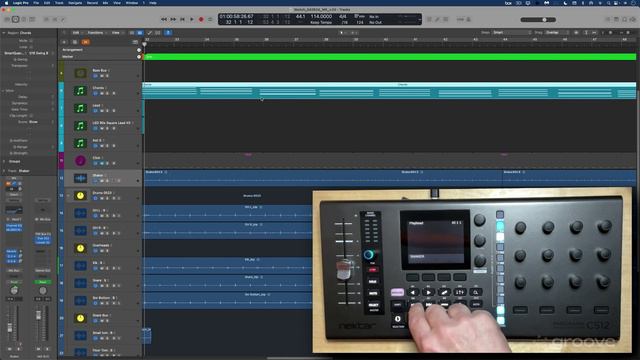Viewport: 640px width, 360px height.
Task: Click the Drums 2023 yellow stack icon
Action: point(80,196)
